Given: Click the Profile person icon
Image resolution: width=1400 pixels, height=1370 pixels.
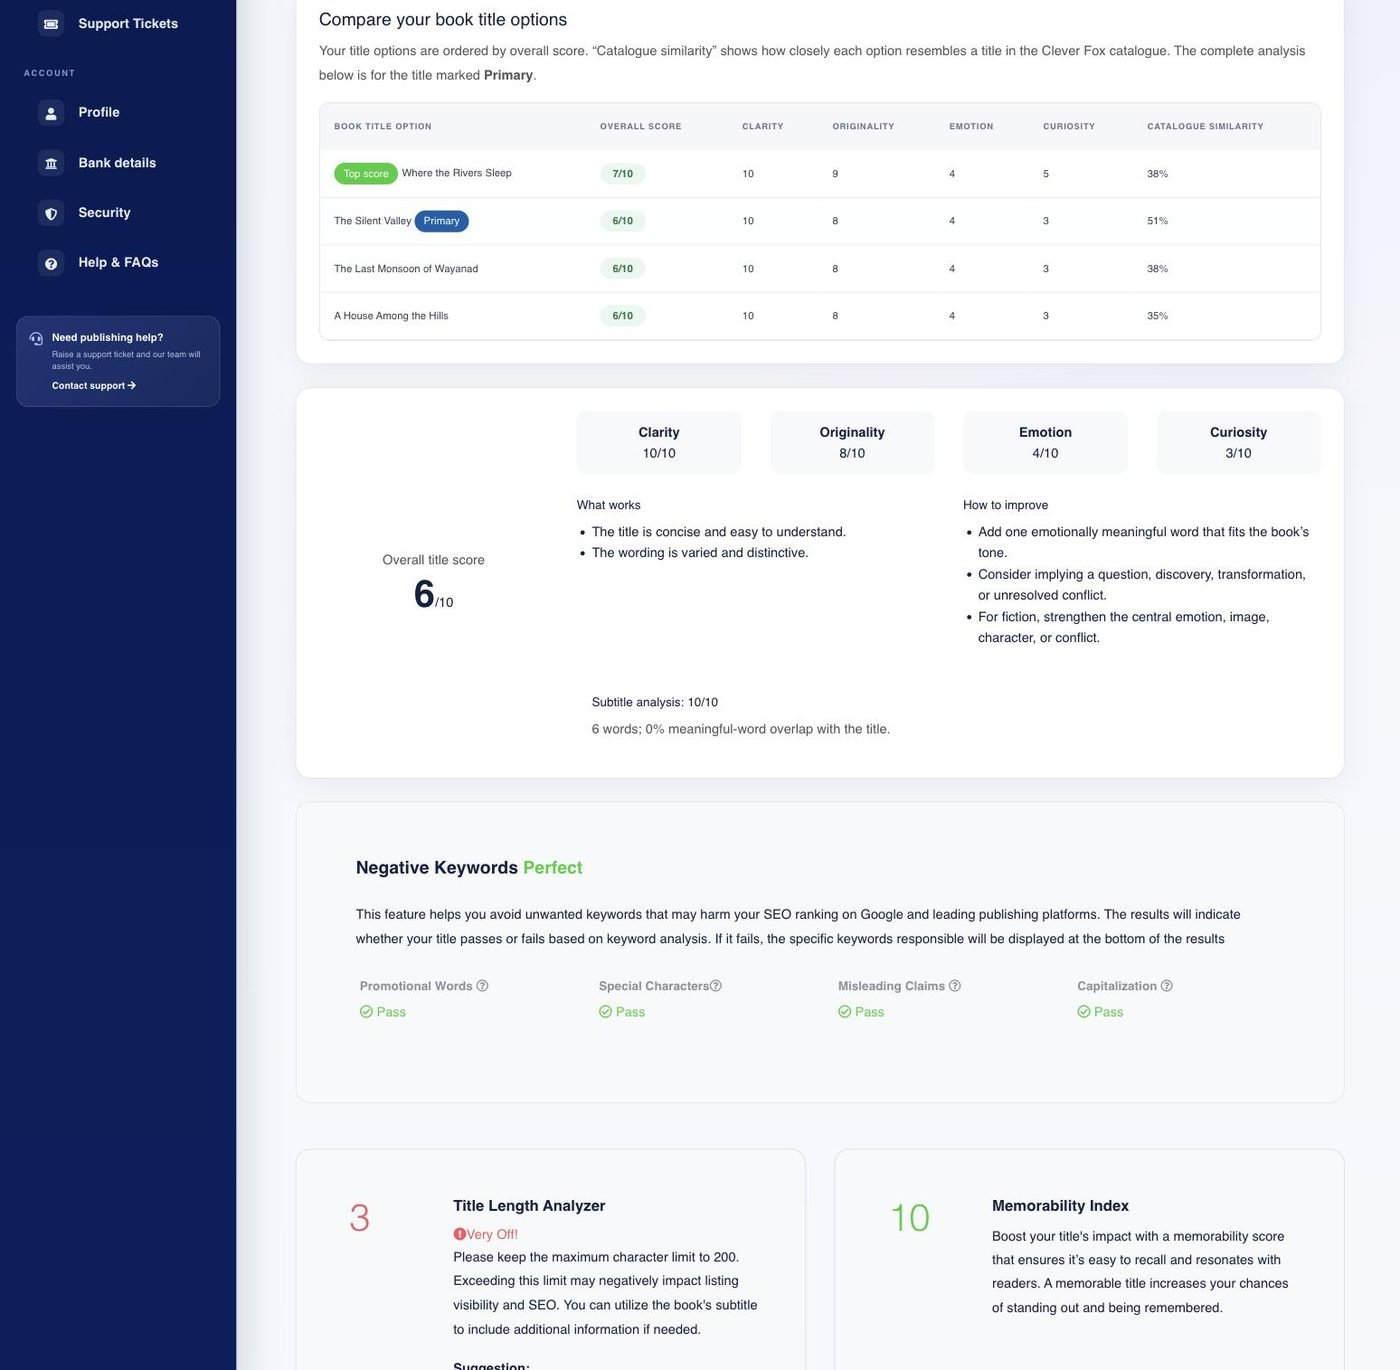Looking at the screenshot, I should tap(51, 113).
